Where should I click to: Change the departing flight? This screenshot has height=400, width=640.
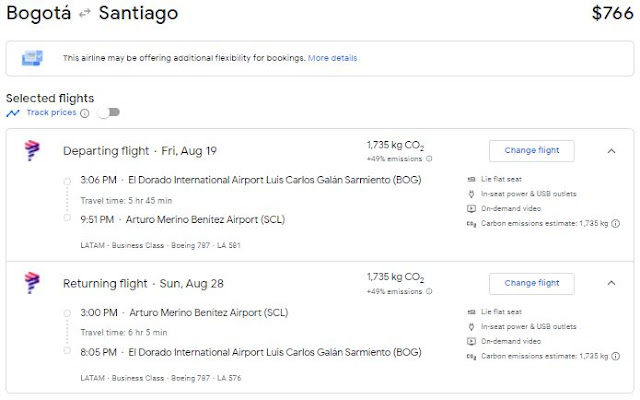[x=531, y=151]
